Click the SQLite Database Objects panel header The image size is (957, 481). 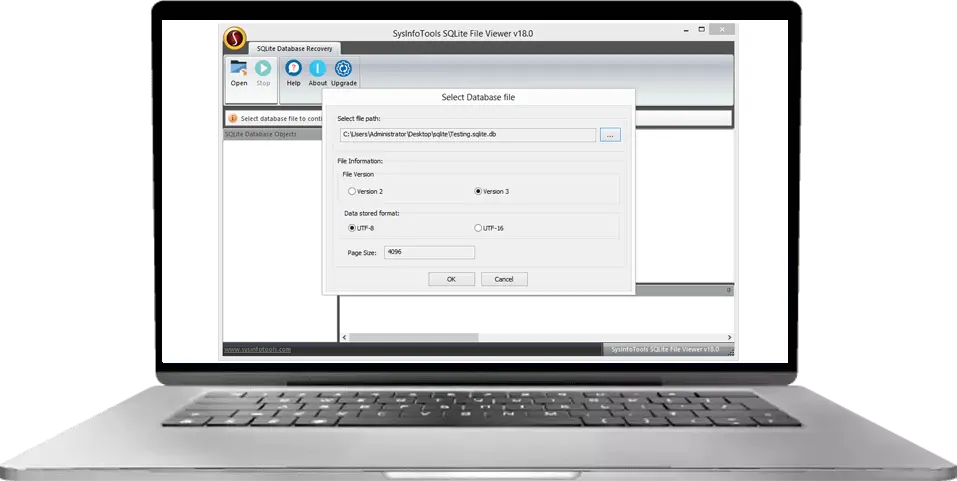[x=273, y=134]
